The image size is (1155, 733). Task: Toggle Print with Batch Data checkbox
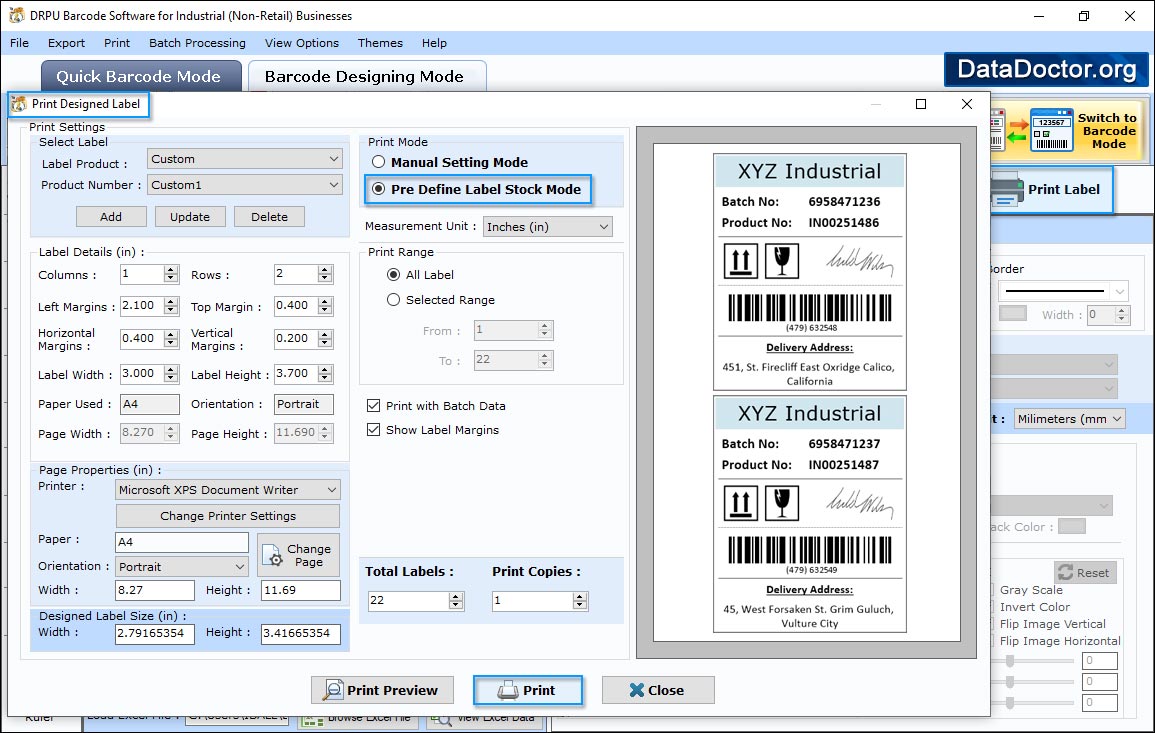point(373,406)
